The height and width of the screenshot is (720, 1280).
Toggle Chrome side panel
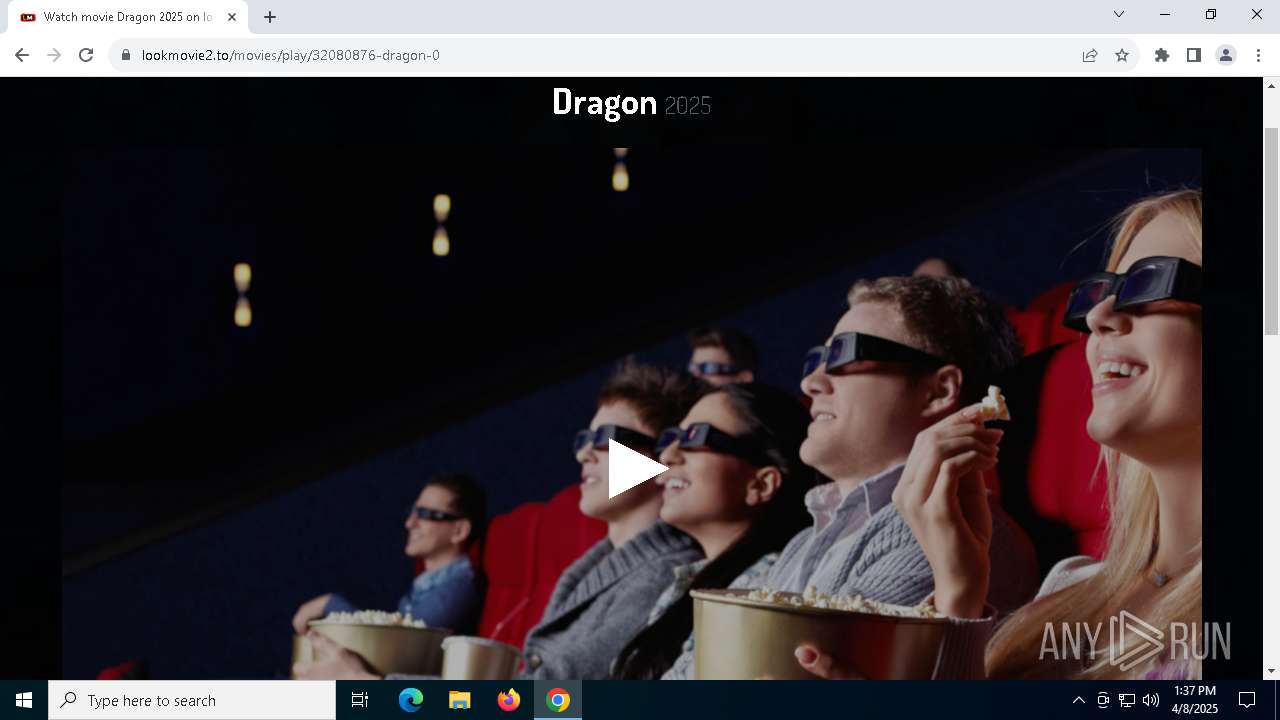1194,55
